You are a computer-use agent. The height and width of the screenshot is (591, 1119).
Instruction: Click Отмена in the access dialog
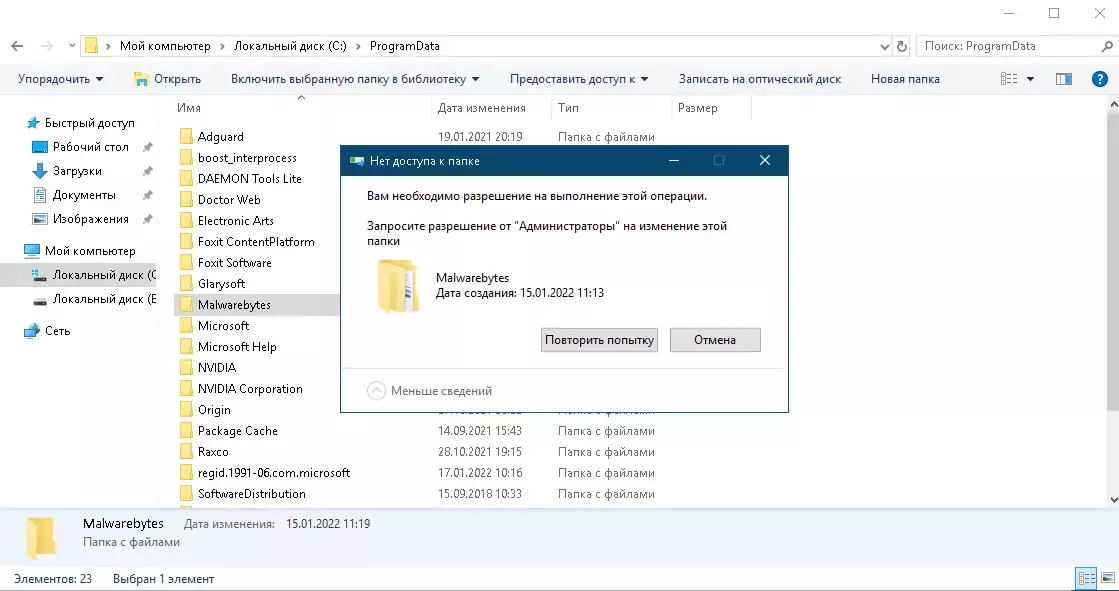coord(715,340)
